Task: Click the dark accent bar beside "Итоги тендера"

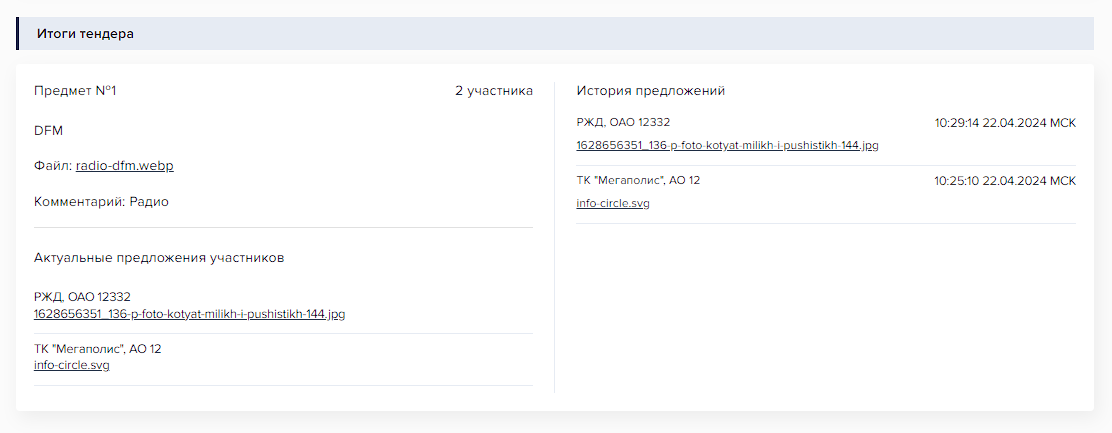Action: tap(18, 34)
